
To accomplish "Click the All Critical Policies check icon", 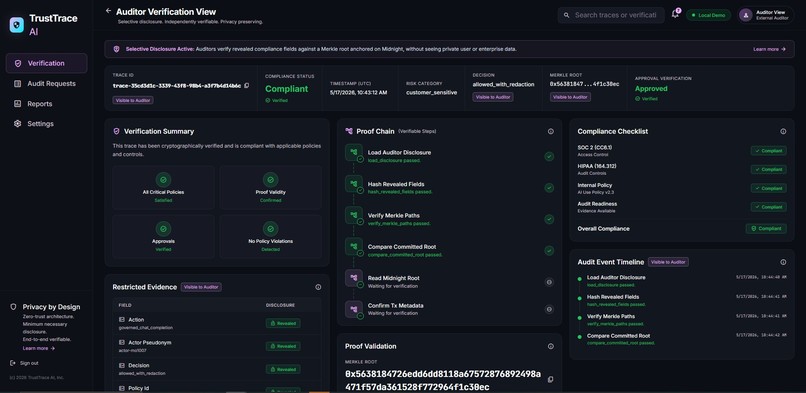I will tap(163, 180).
